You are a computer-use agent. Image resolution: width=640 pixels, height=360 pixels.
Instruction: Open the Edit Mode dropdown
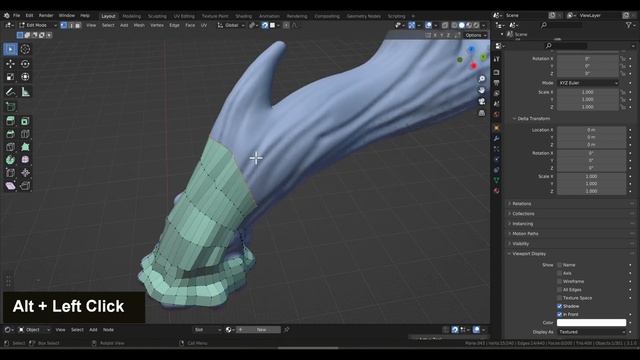38,25
